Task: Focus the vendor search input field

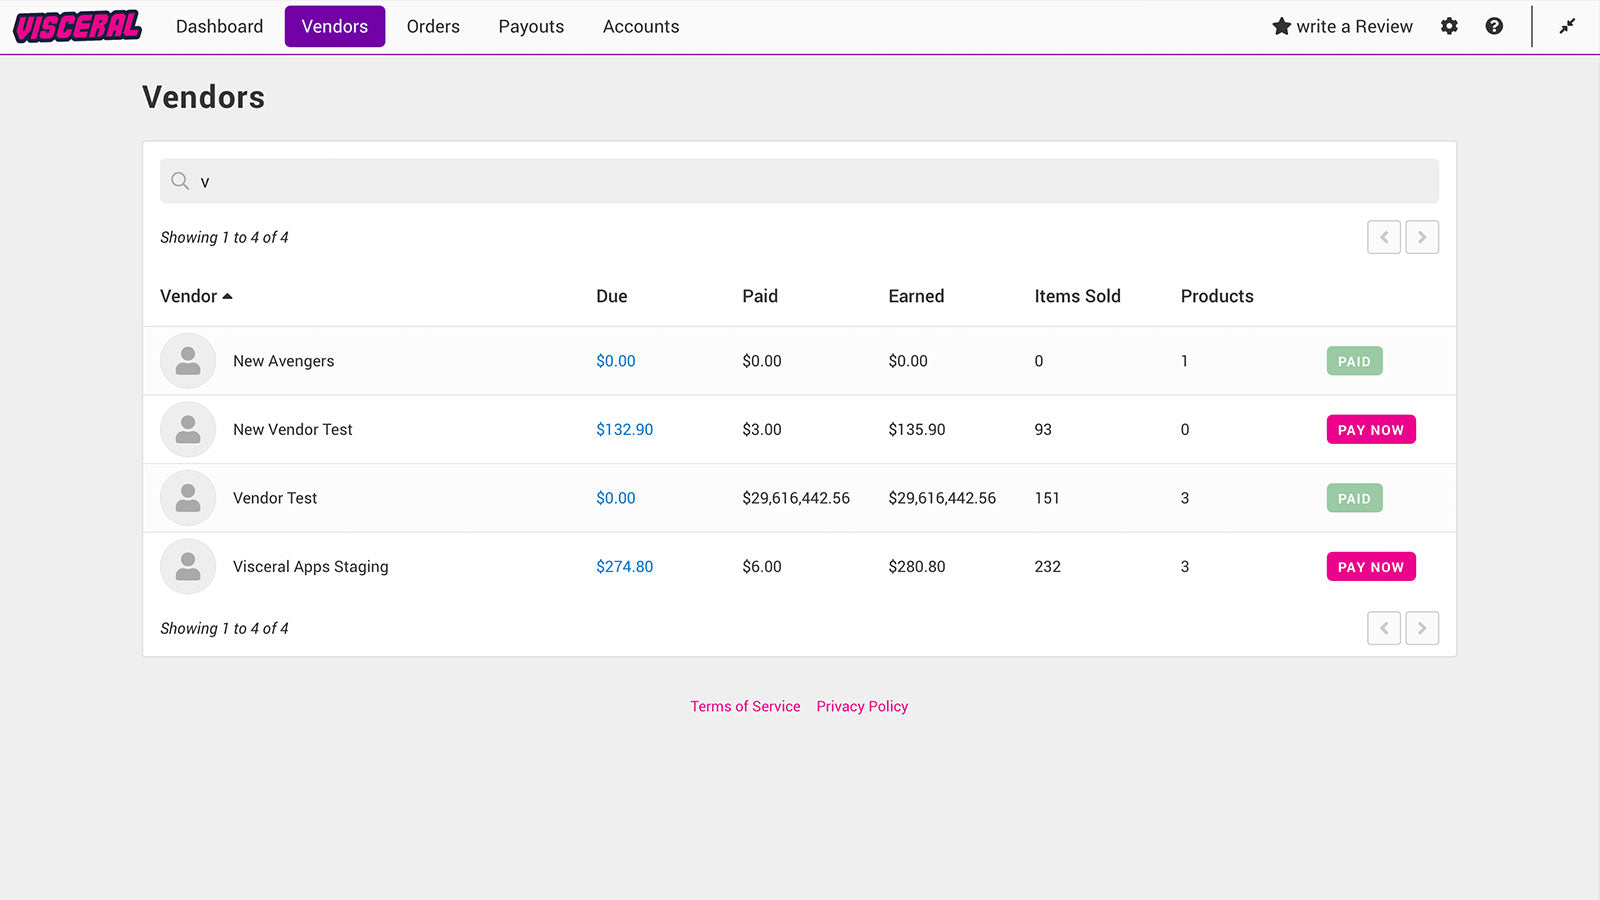Action: (800, 181)
